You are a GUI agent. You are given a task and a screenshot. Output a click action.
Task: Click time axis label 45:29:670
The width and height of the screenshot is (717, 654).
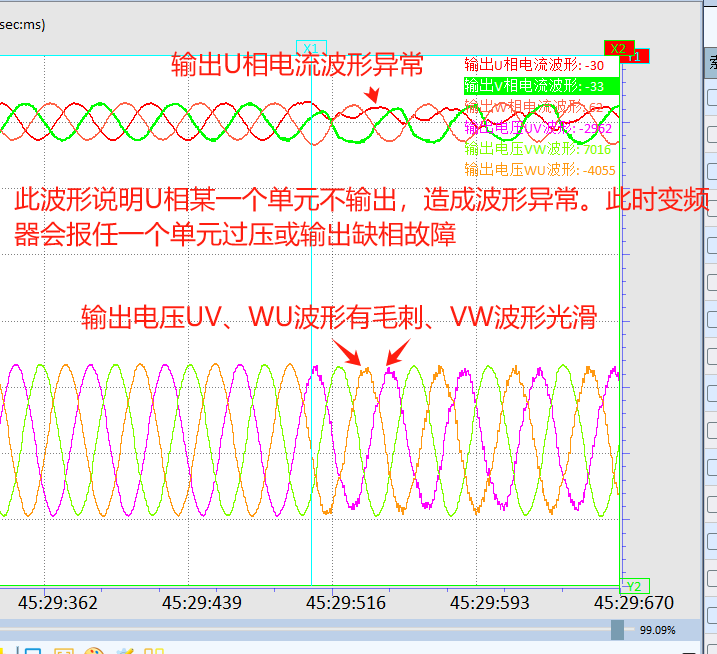(634, 603)
